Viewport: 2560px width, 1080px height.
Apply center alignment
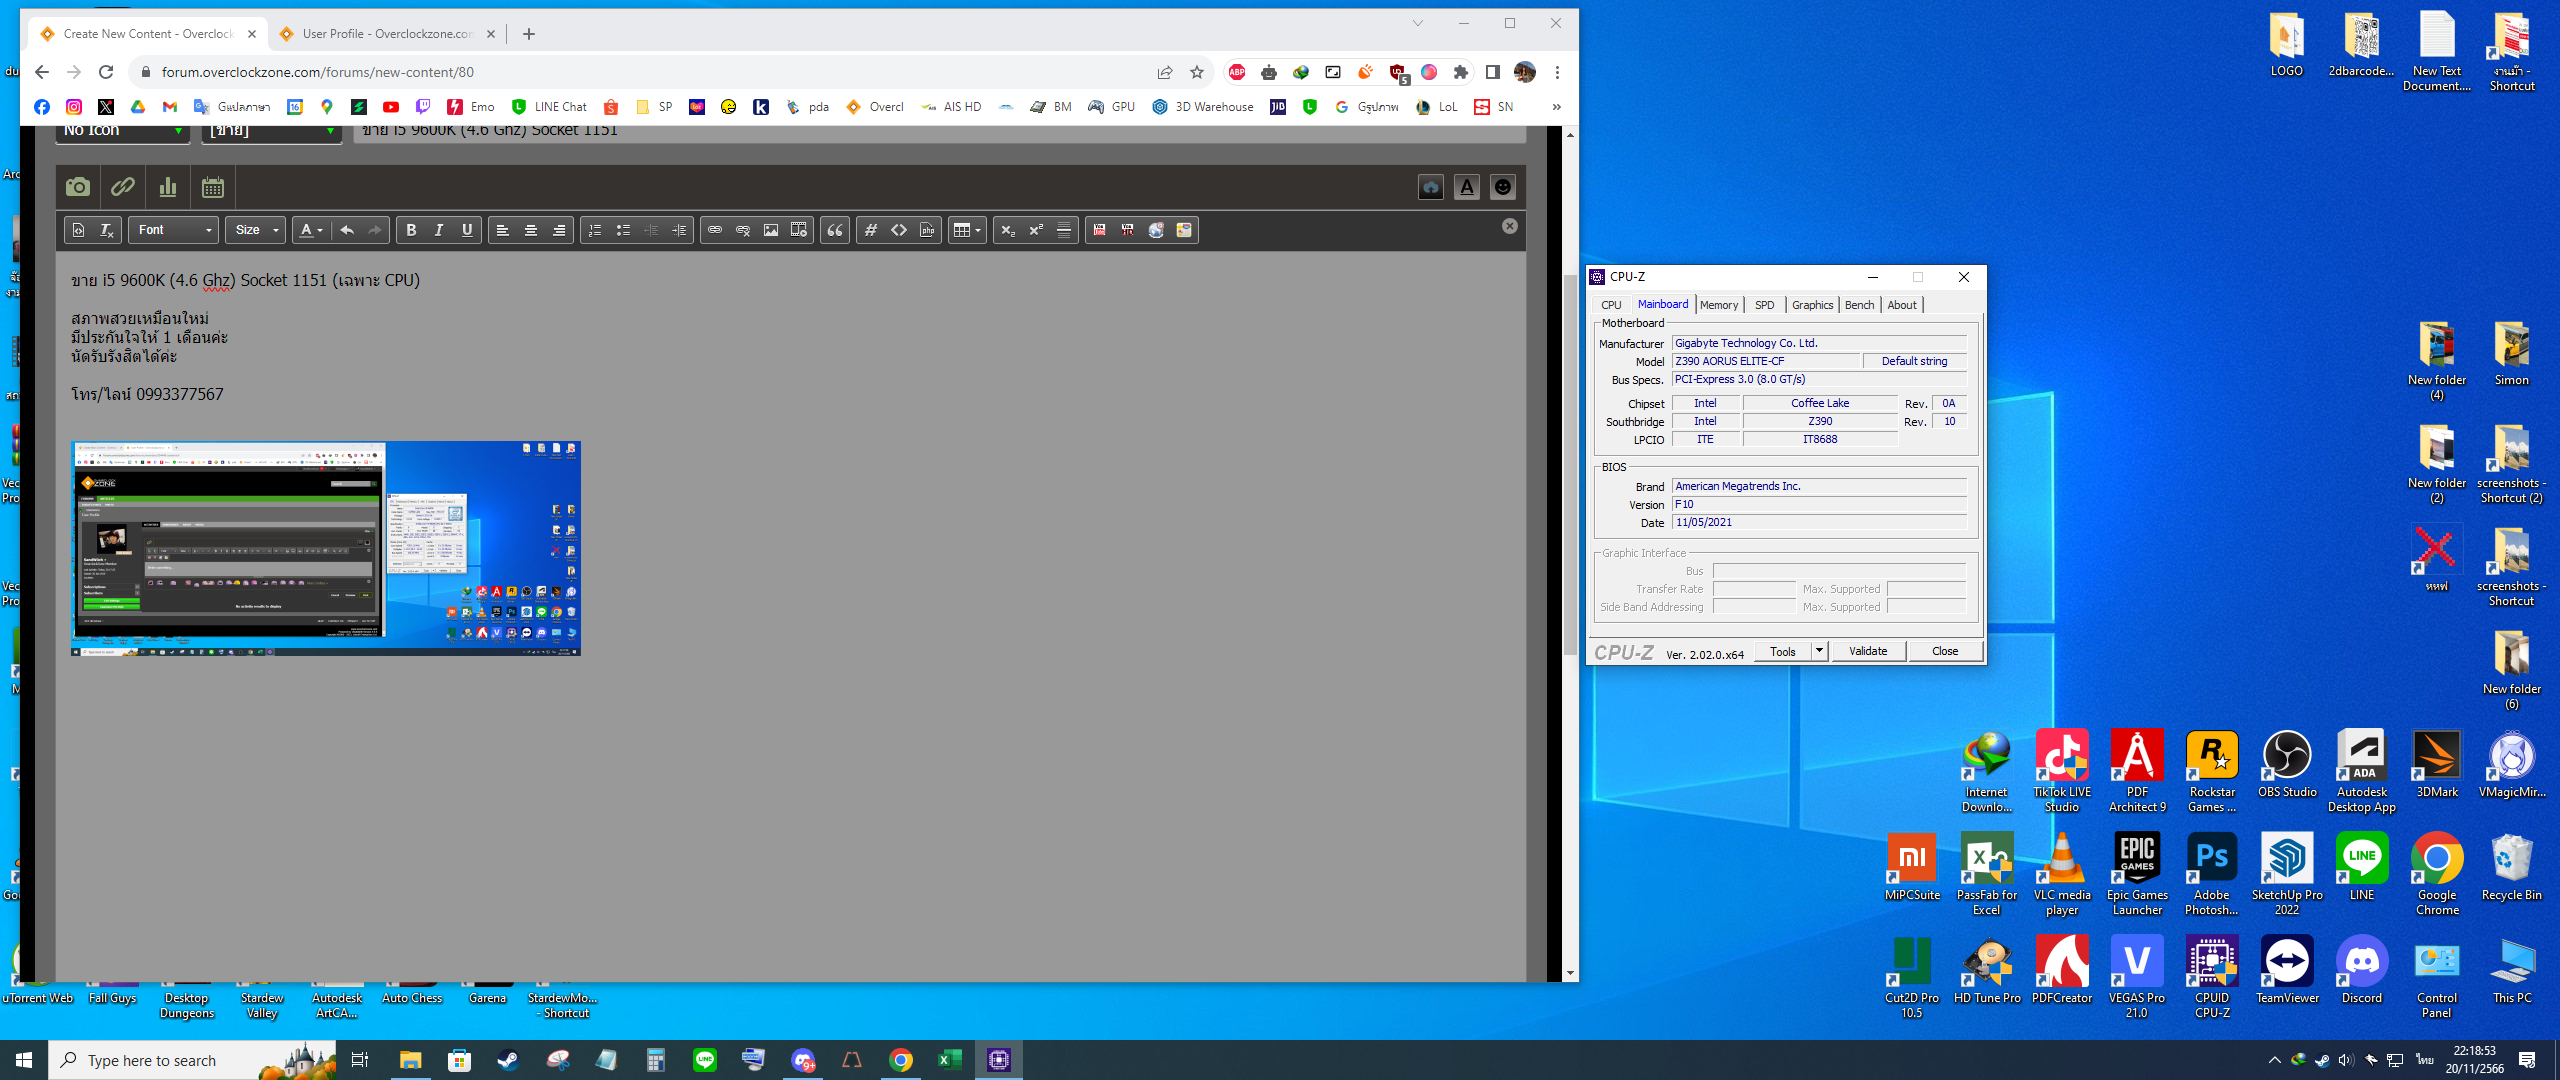click(531, 230)
